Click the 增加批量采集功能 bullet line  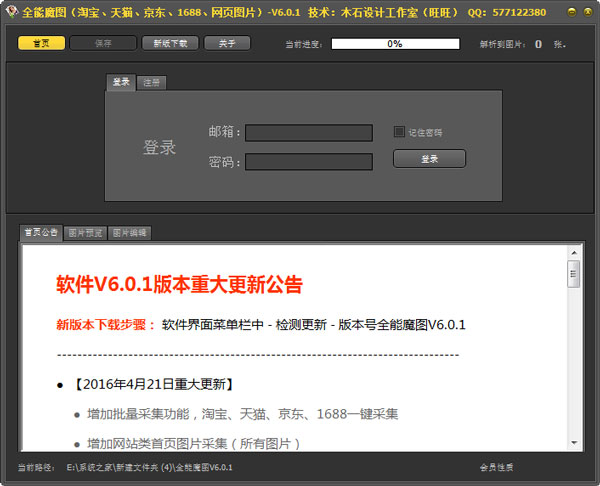click(243, 414)
